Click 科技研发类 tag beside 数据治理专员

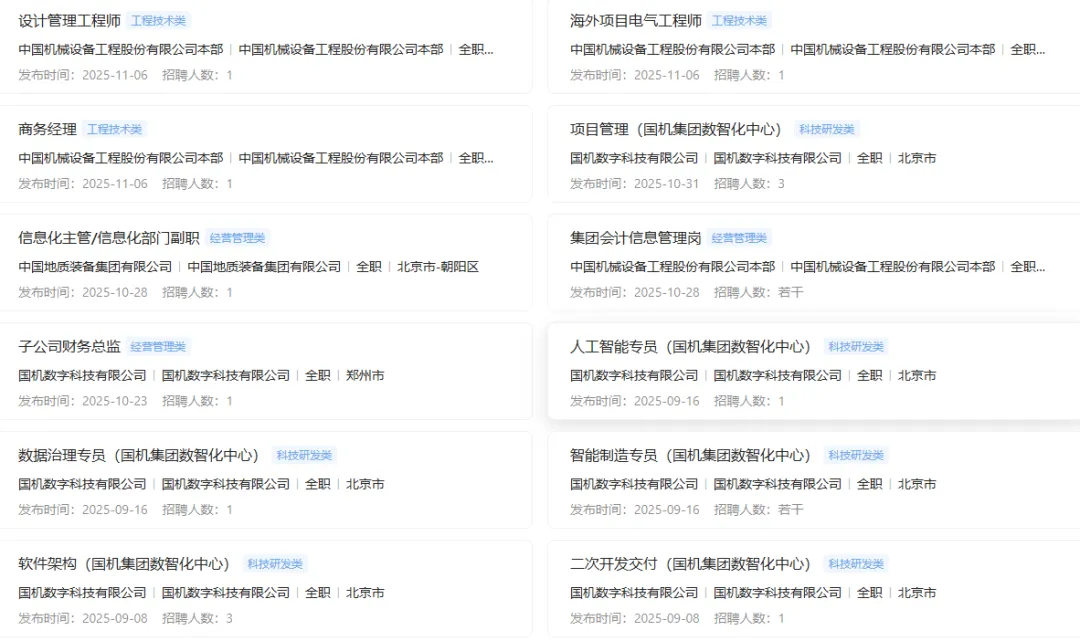[304, 455]
